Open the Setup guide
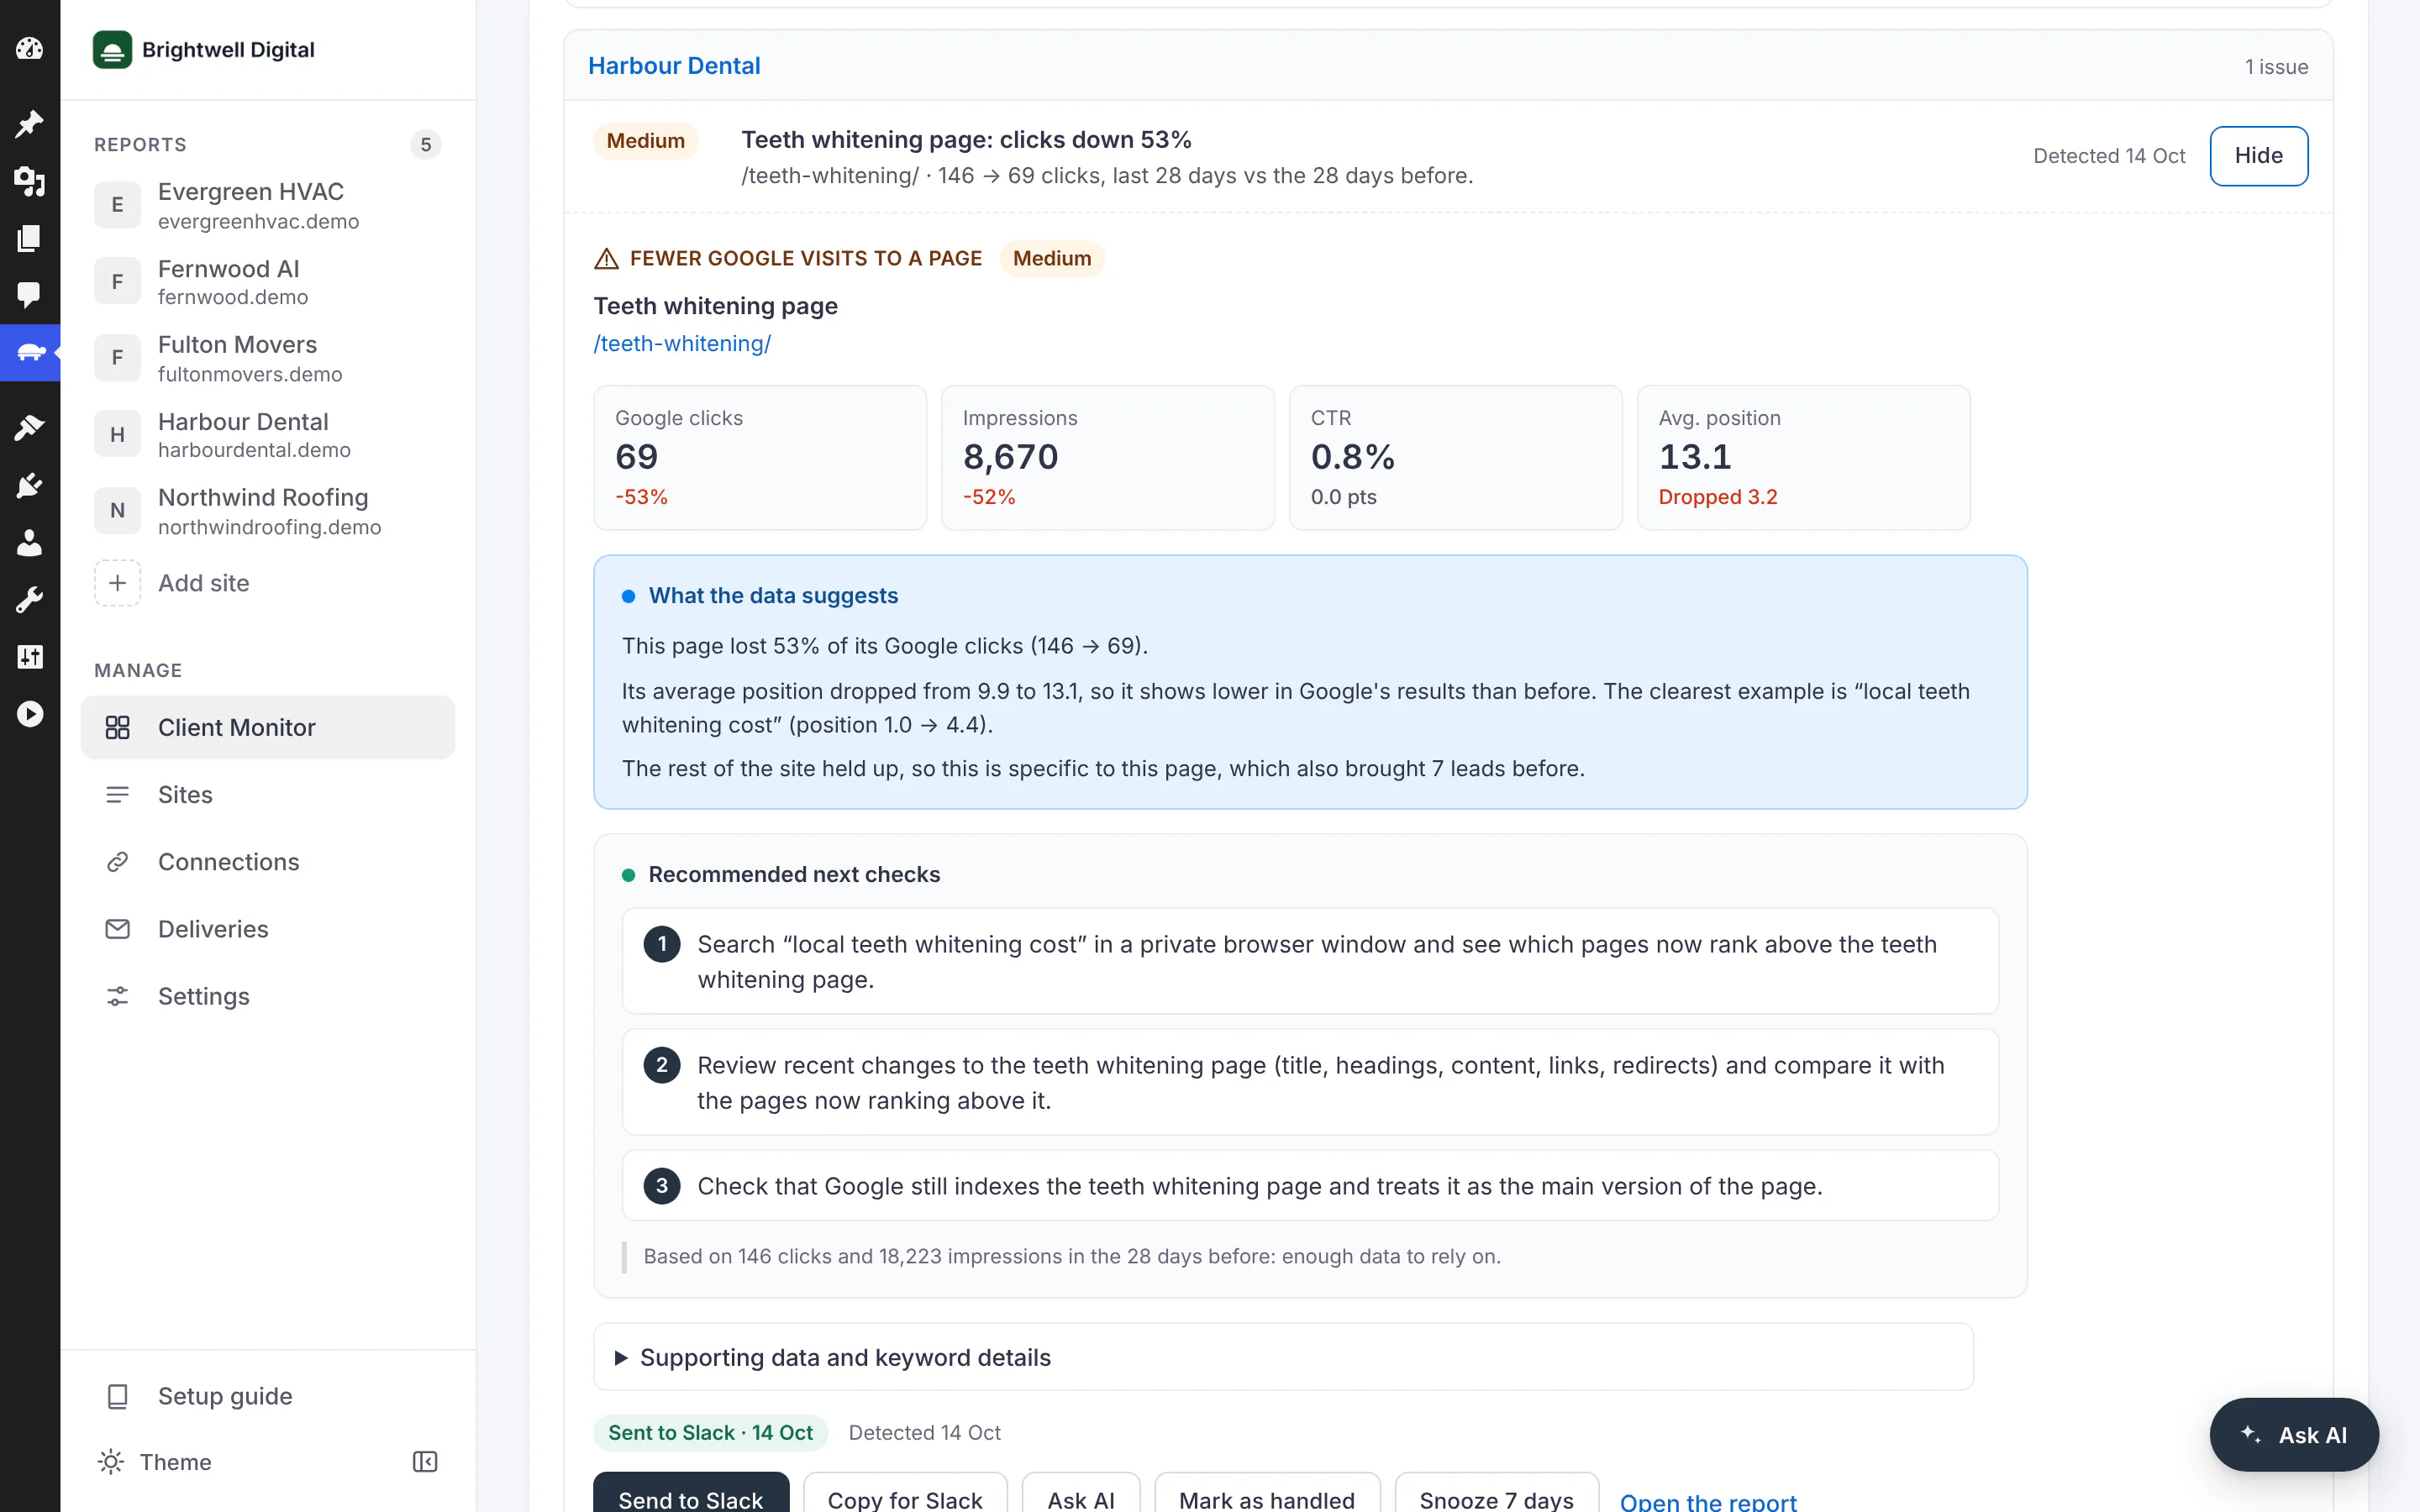 [x=267, y=1396]
